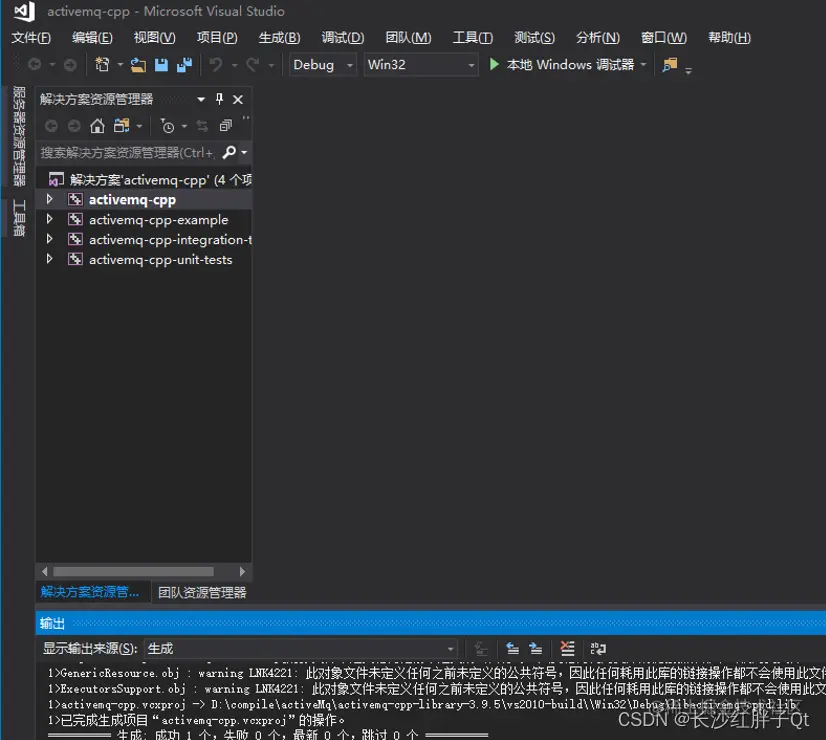The image size is (826, 740).
Task: Open the debugger target dropdown arrow
Action: (643, 65)
